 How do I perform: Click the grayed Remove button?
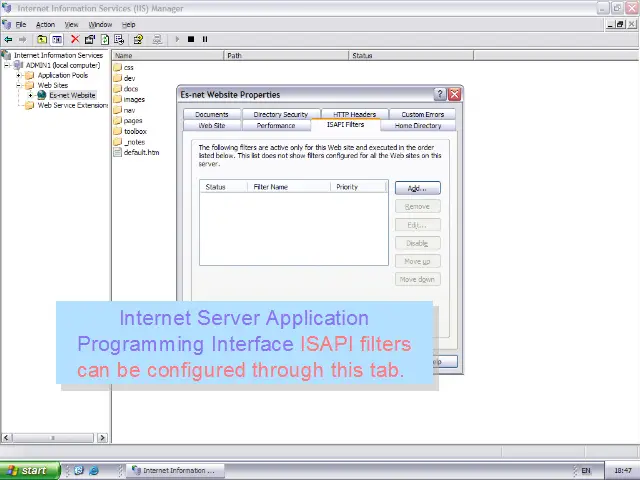point(418,207)
